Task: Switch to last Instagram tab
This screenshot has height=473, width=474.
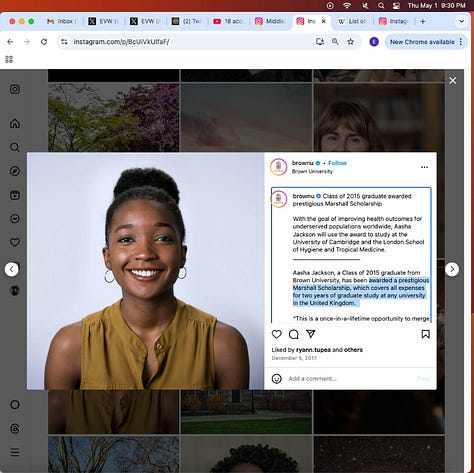Action: (394, 21)
